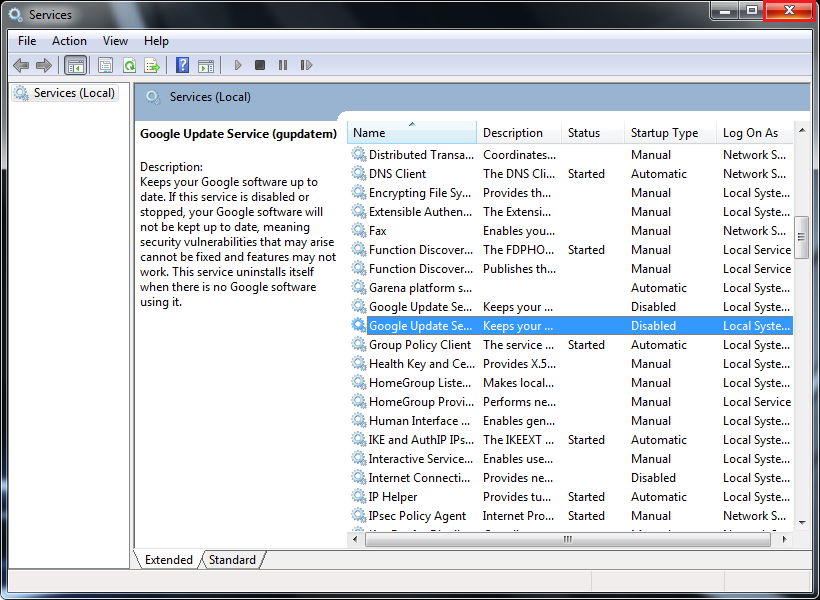
Task: Open the File menu
Action: click(27, 41)
